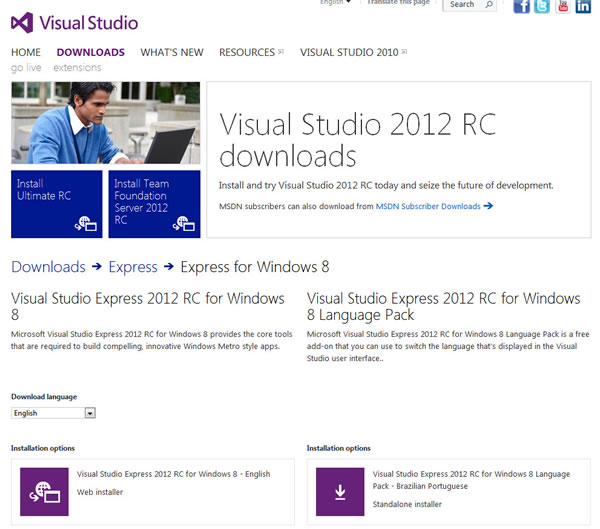The height and width of the screenshot is (529, 600).
Task: Go to the HOME menu item
Action: (x=26, y=52)
